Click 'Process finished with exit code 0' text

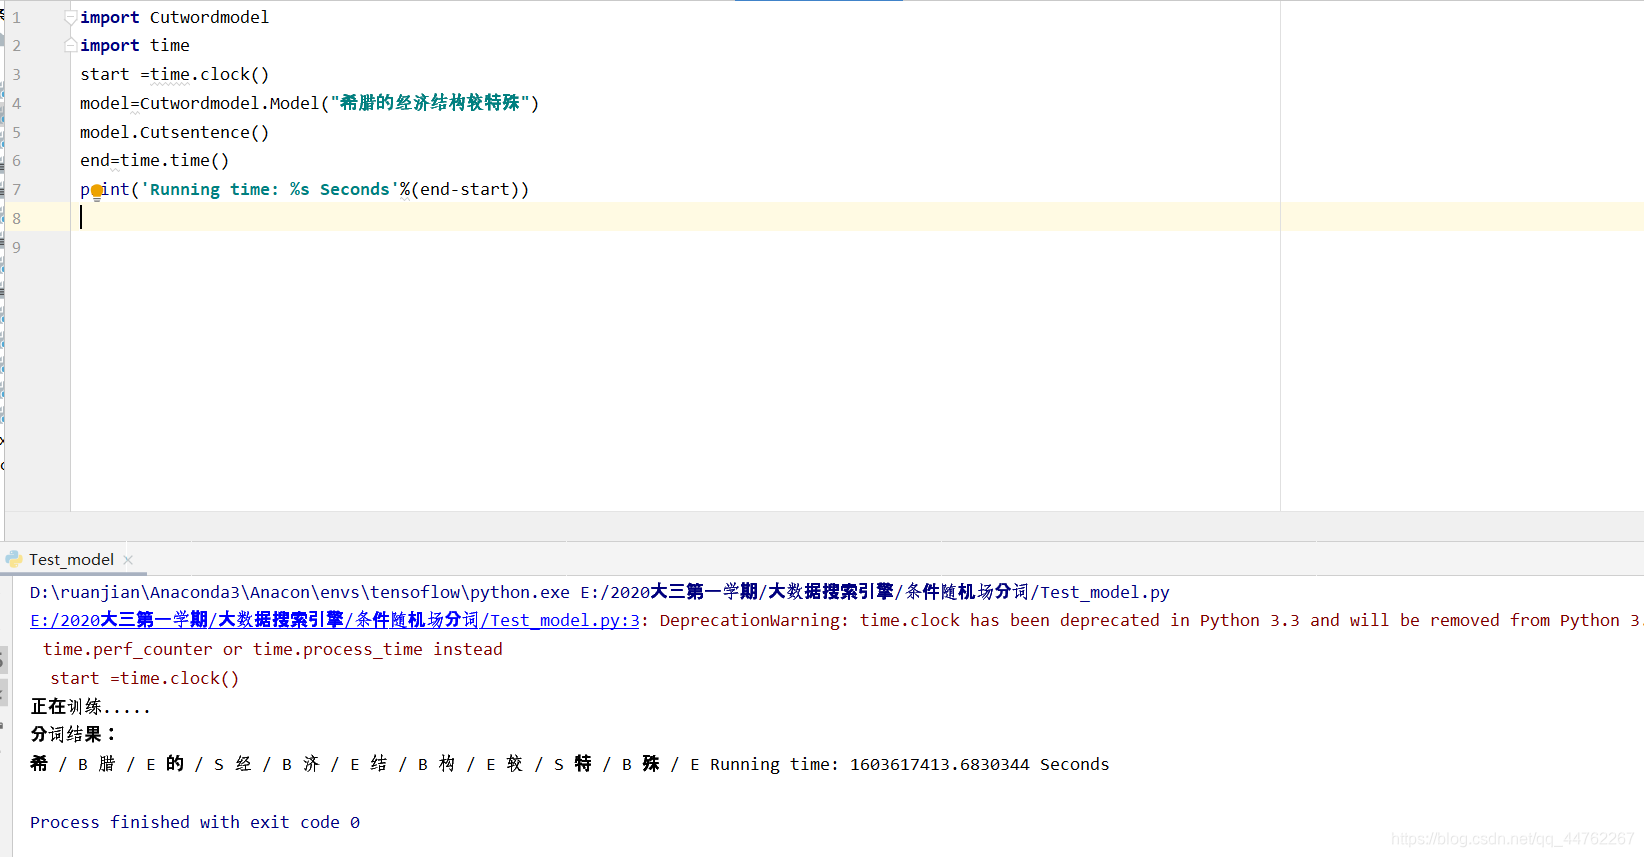point(195,822)
